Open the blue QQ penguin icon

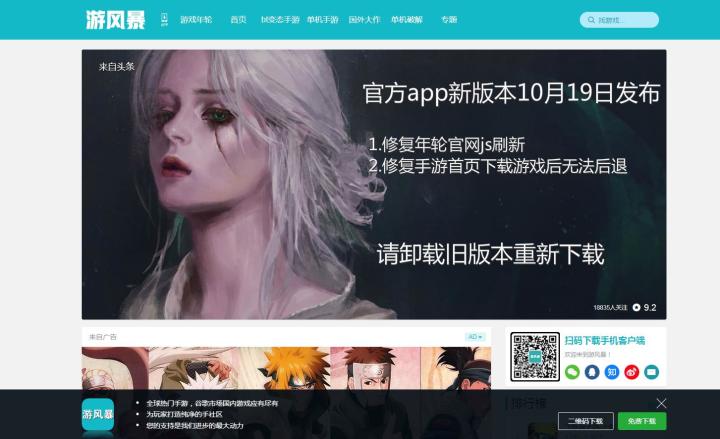coord(592,372)
